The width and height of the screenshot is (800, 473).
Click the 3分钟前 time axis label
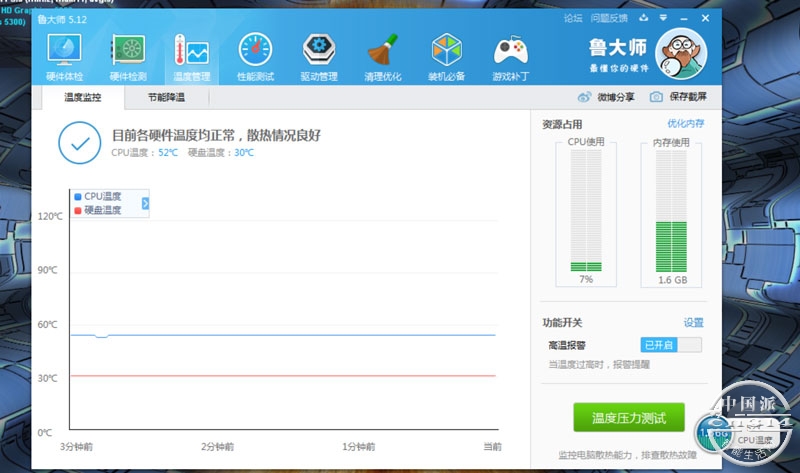click(77, 446)
